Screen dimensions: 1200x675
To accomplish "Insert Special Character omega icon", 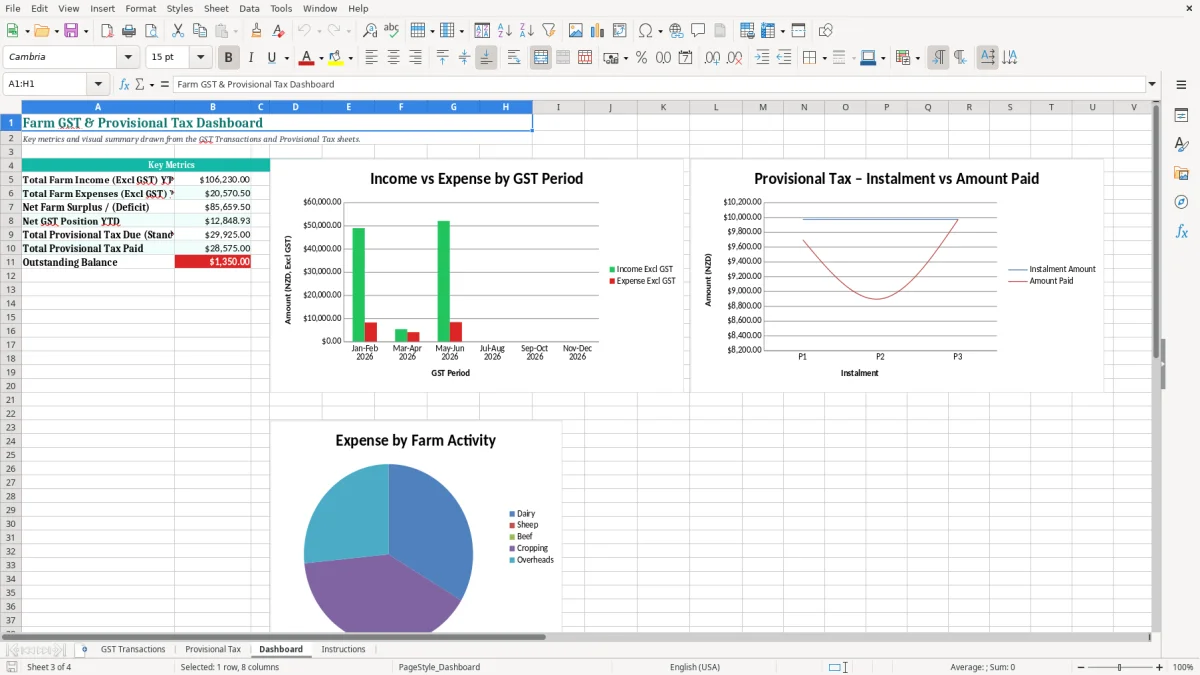I will click(x=645, y=31).
